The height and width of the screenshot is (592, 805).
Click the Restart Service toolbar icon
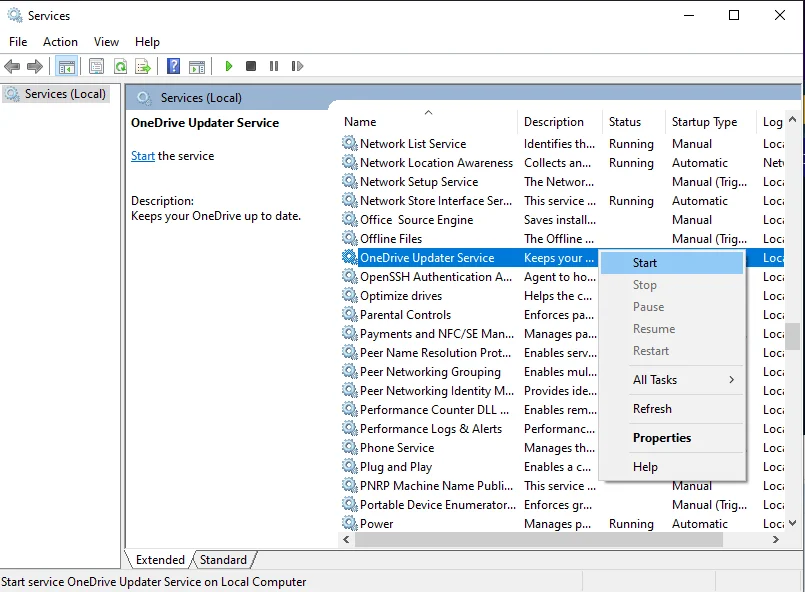pos(297,66)
